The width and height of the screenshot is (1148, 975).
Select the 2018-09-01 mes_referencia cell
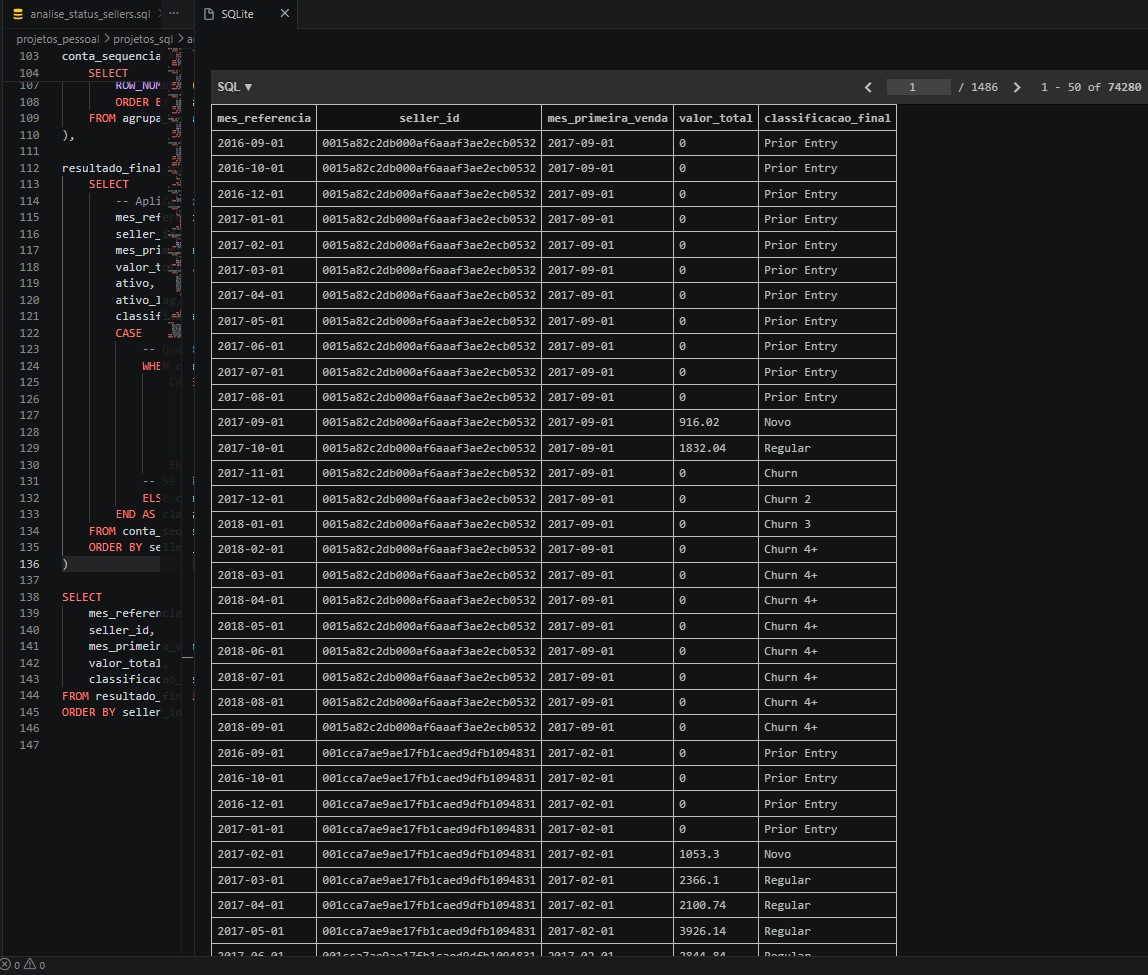(264, 728)
